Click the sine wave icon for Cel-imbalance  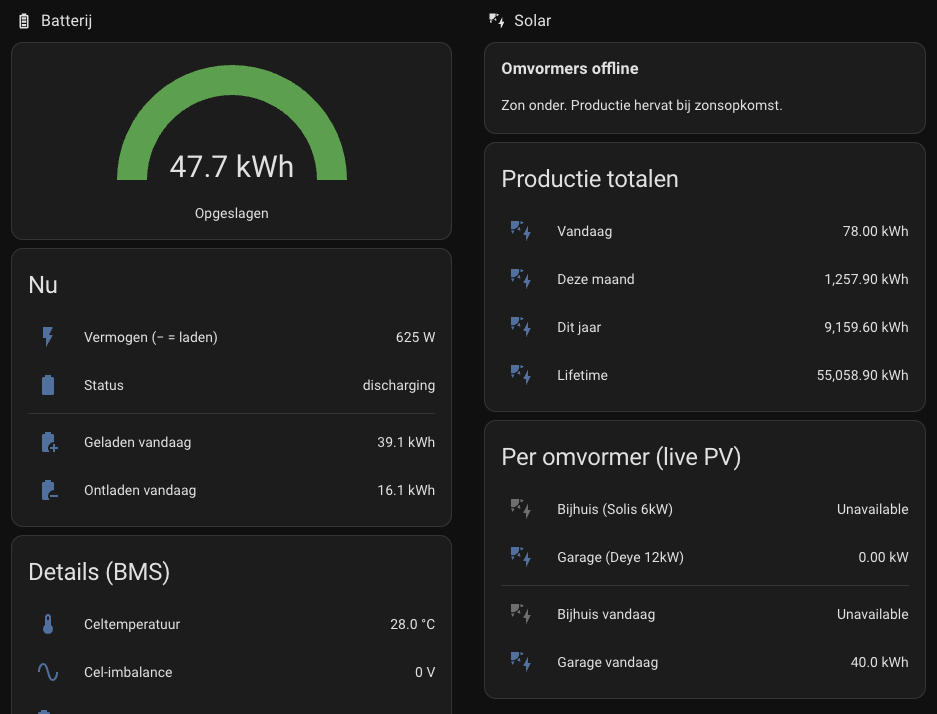(48, 672)
